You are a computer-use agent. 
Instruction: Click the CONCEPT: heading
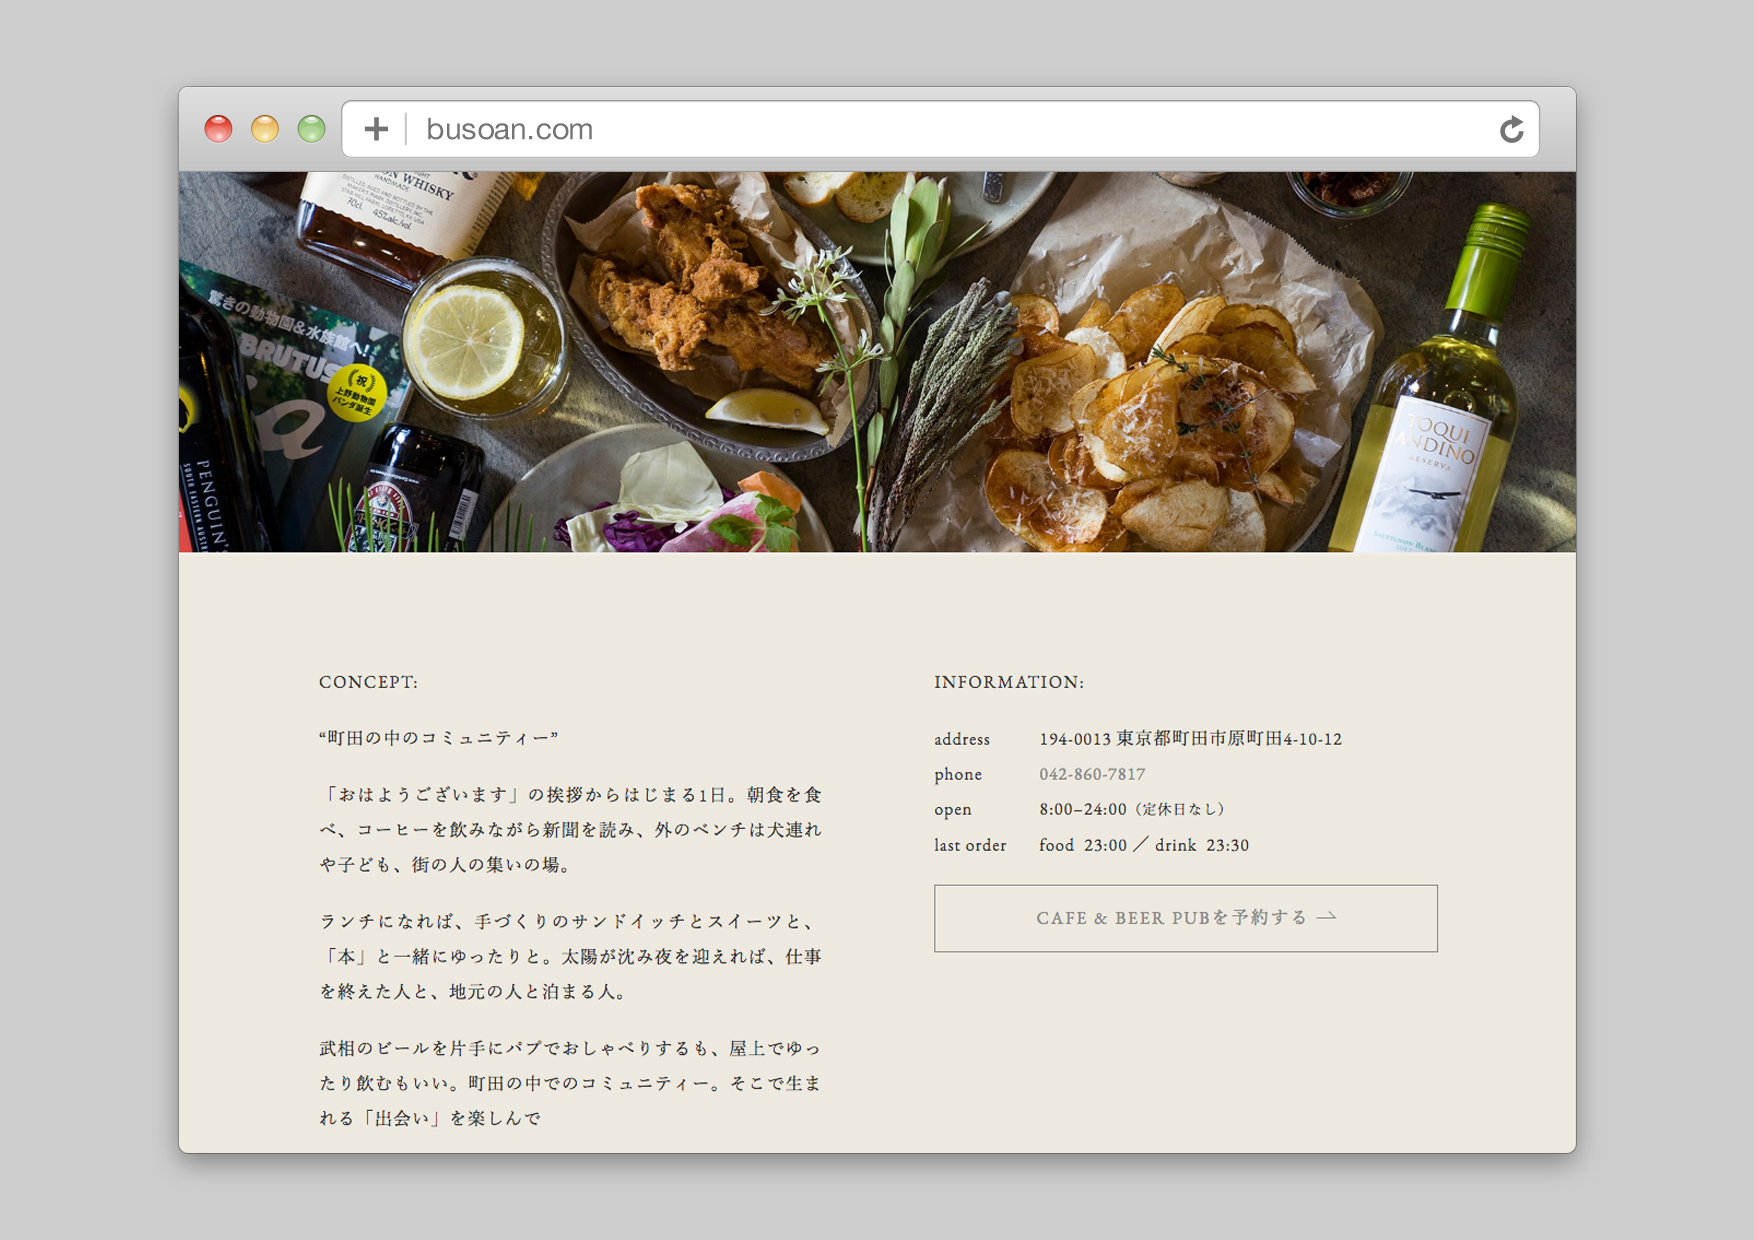pyautogui.click(x=367, y=681)
